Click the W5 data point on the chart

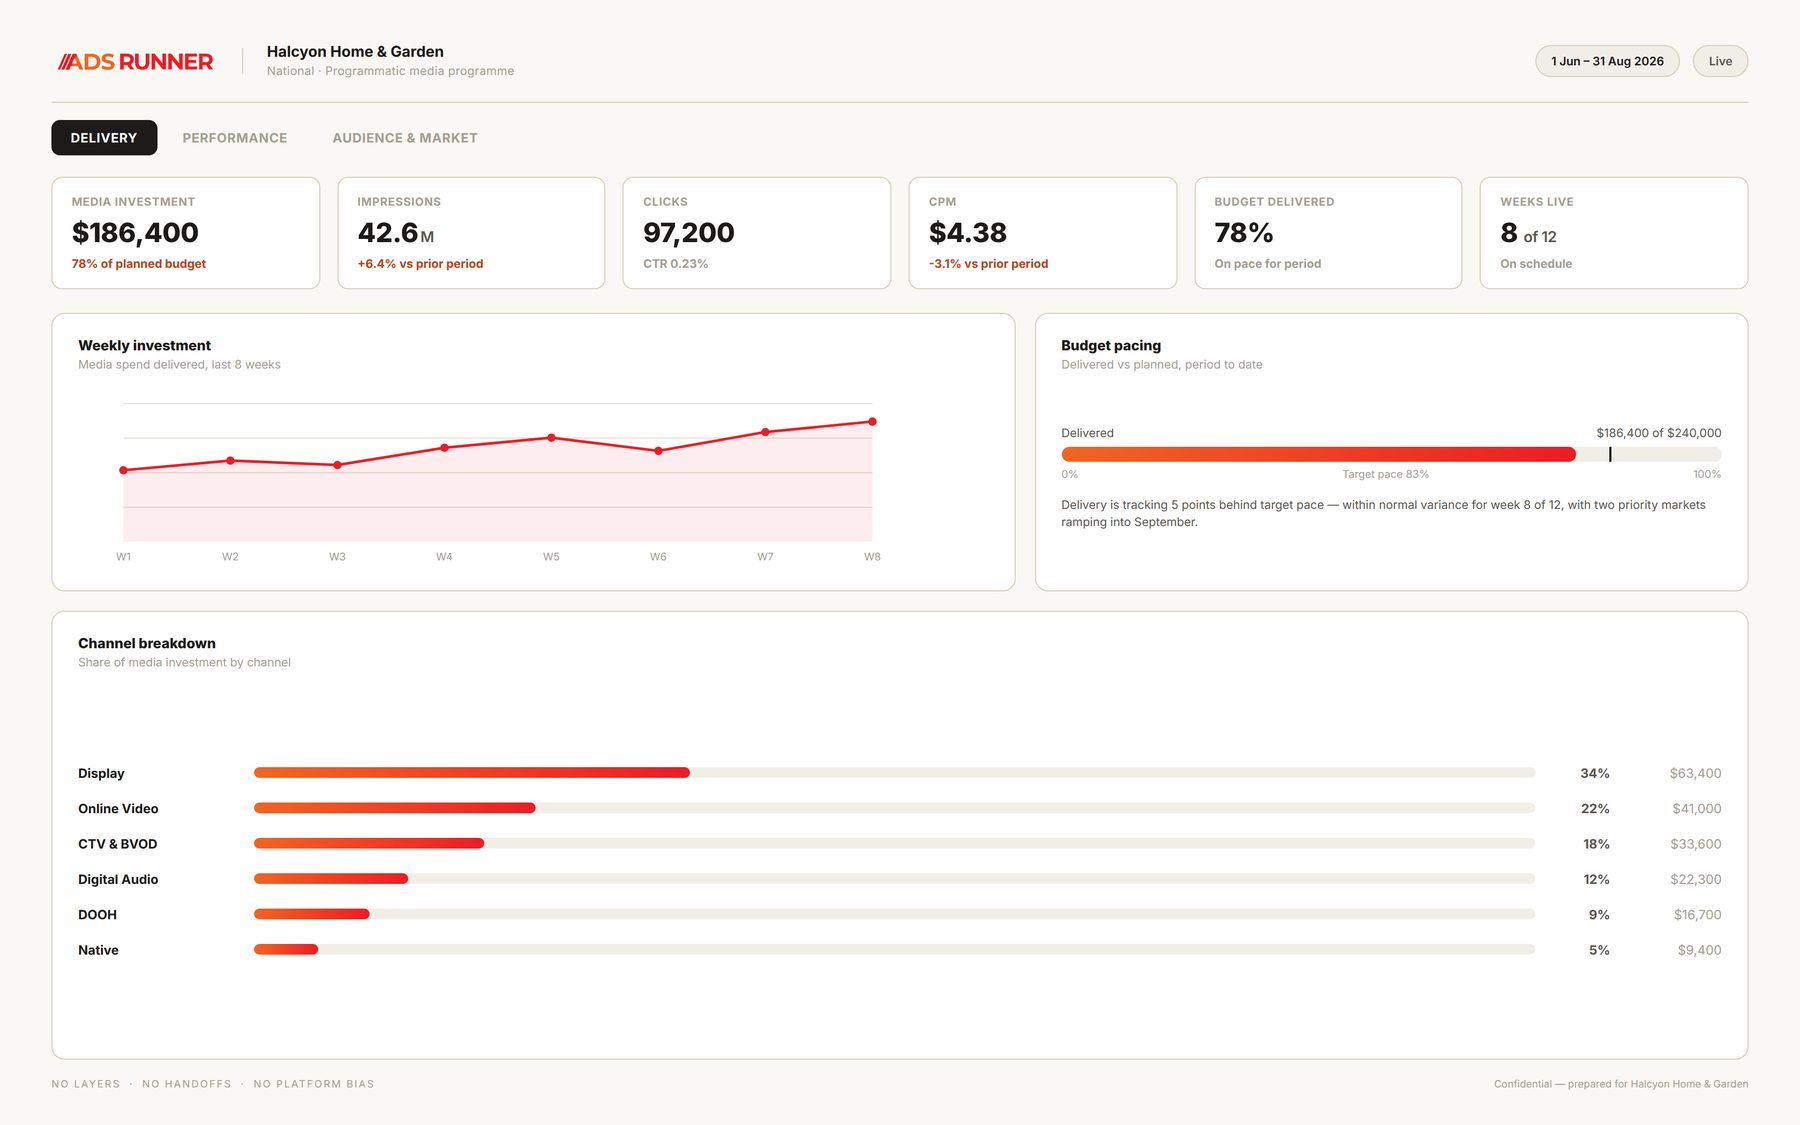click(551, 438)
